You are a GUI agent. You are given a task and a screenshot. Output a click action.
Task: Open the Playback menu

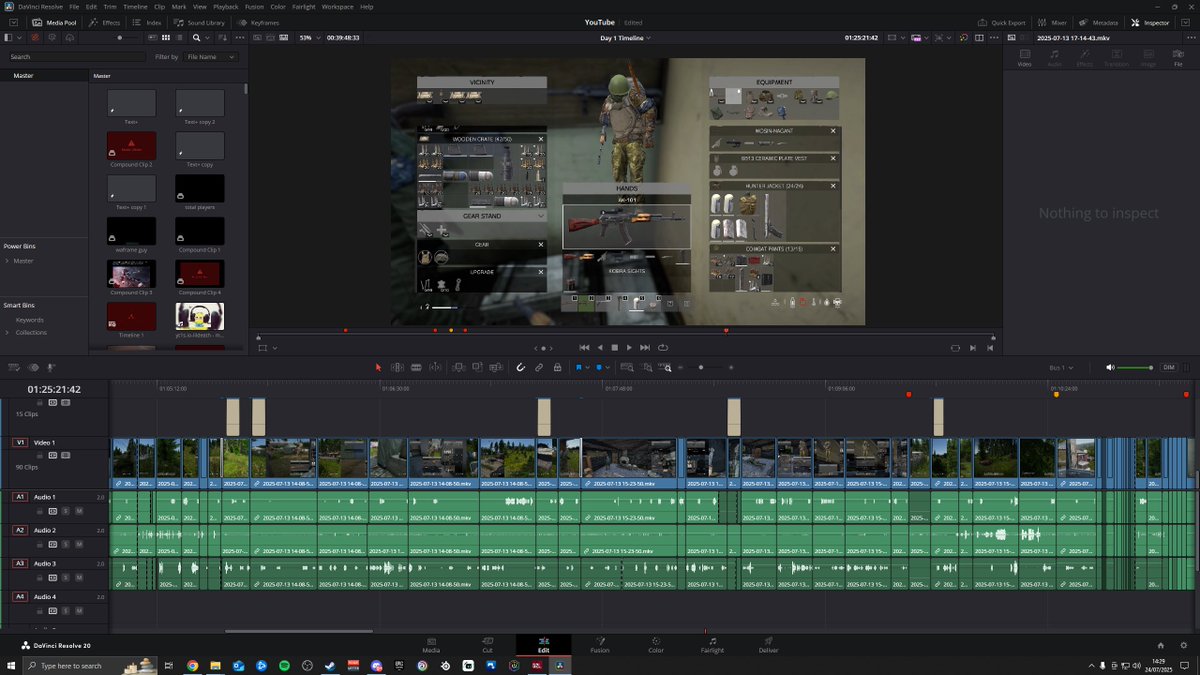point(225,6)
